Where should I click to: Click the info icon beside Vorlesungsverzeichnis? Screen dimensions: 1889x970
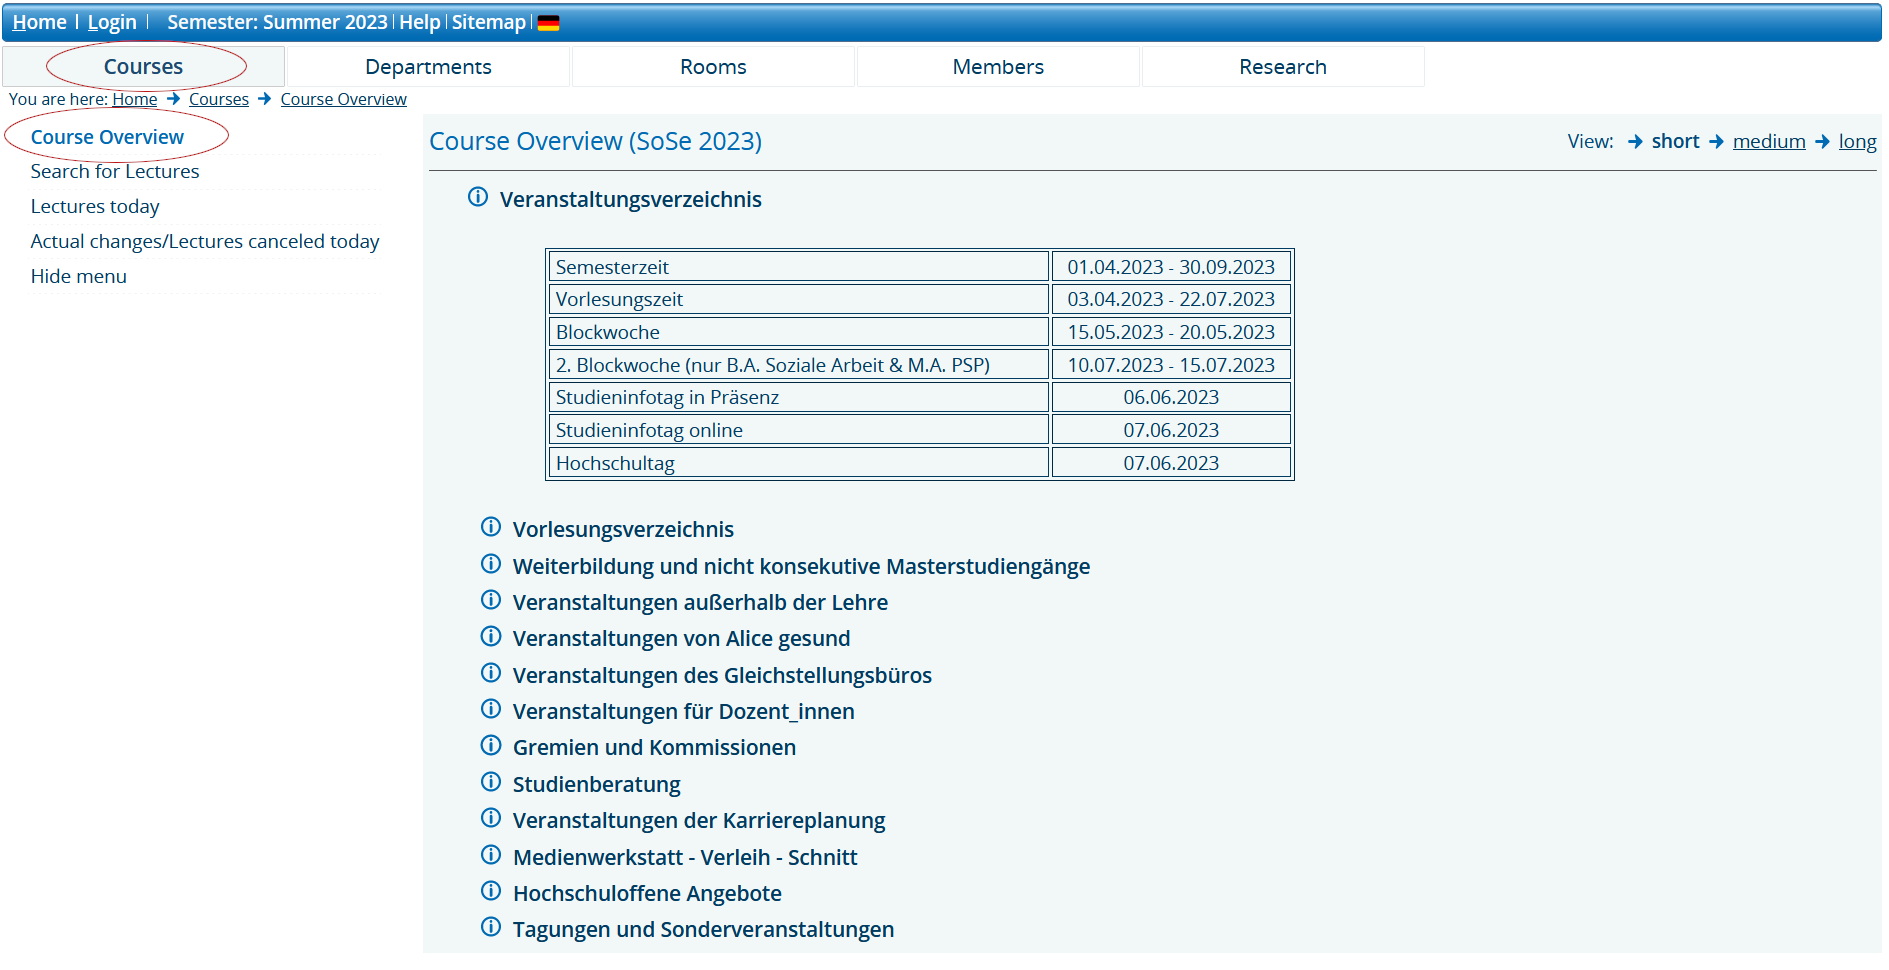[491, 527]
